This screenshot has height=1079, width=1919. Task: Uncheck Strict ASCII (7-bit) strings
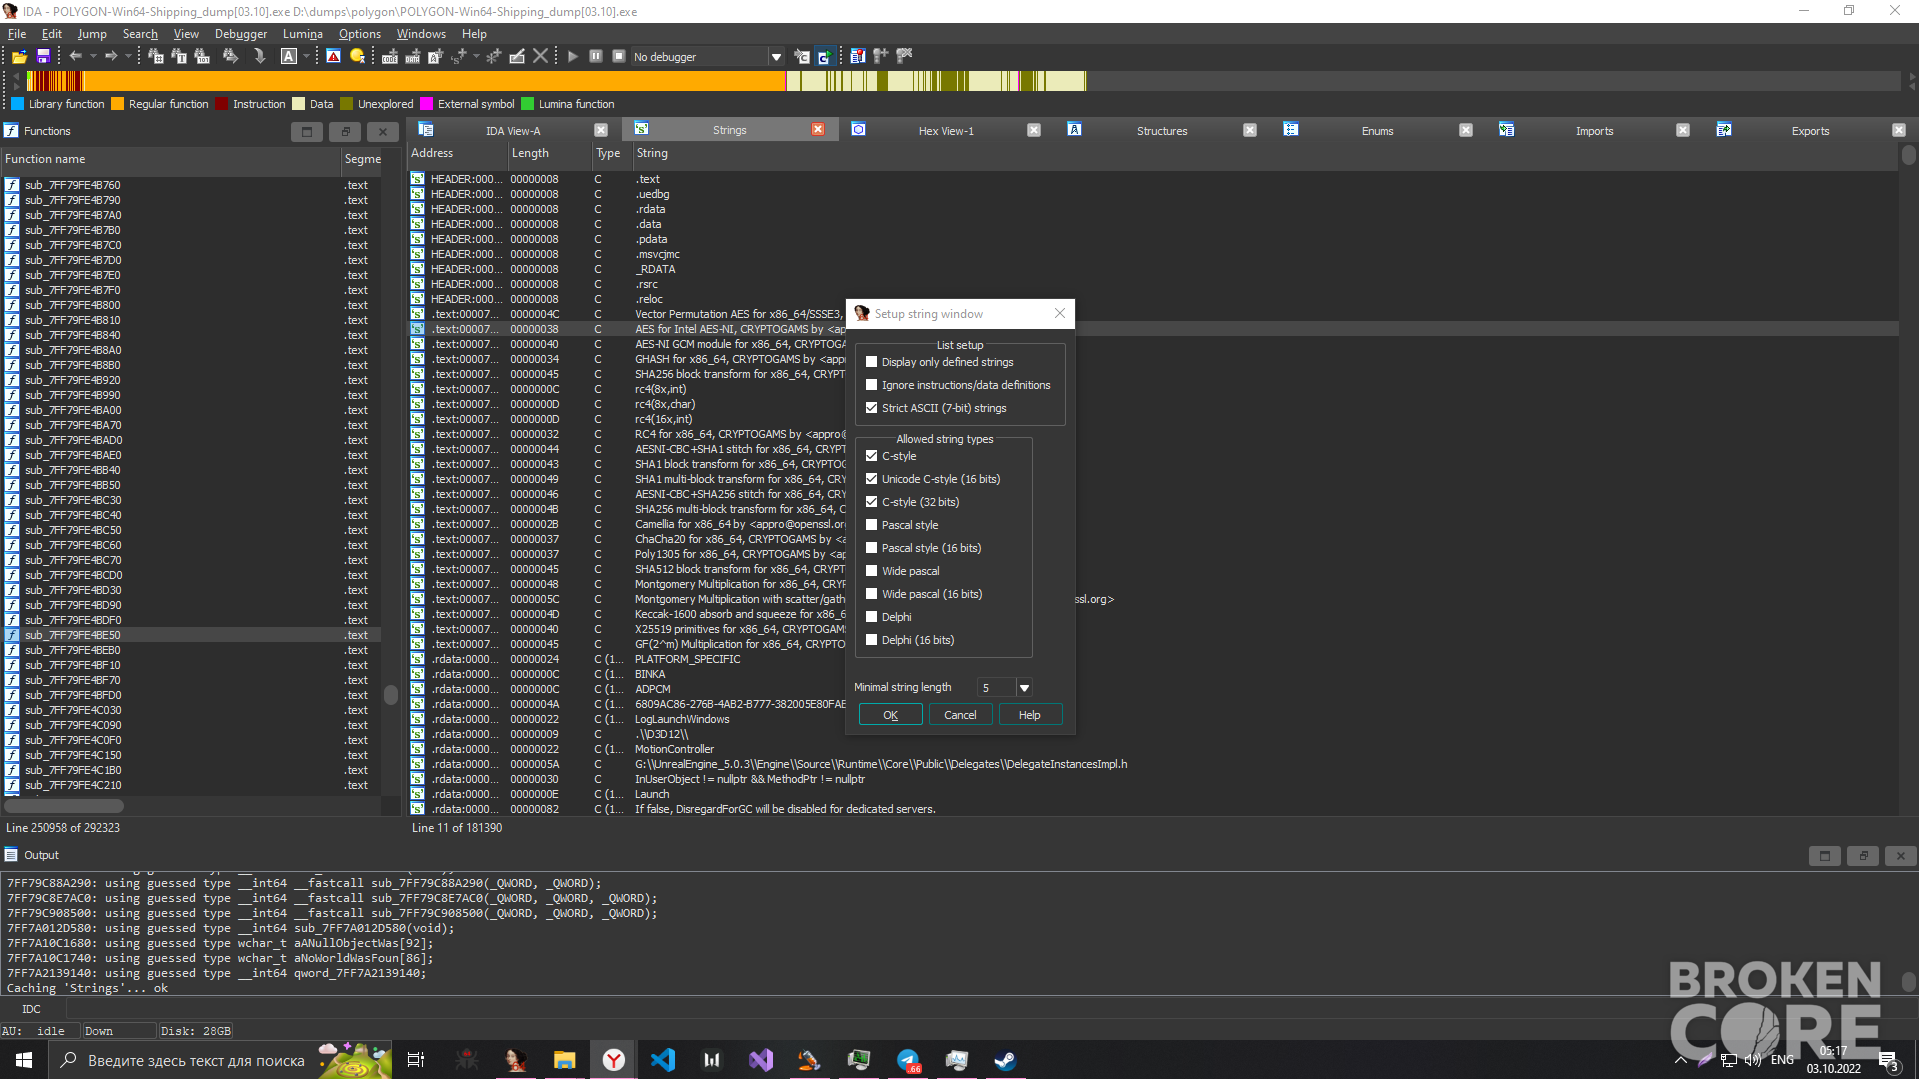(872, 408)
